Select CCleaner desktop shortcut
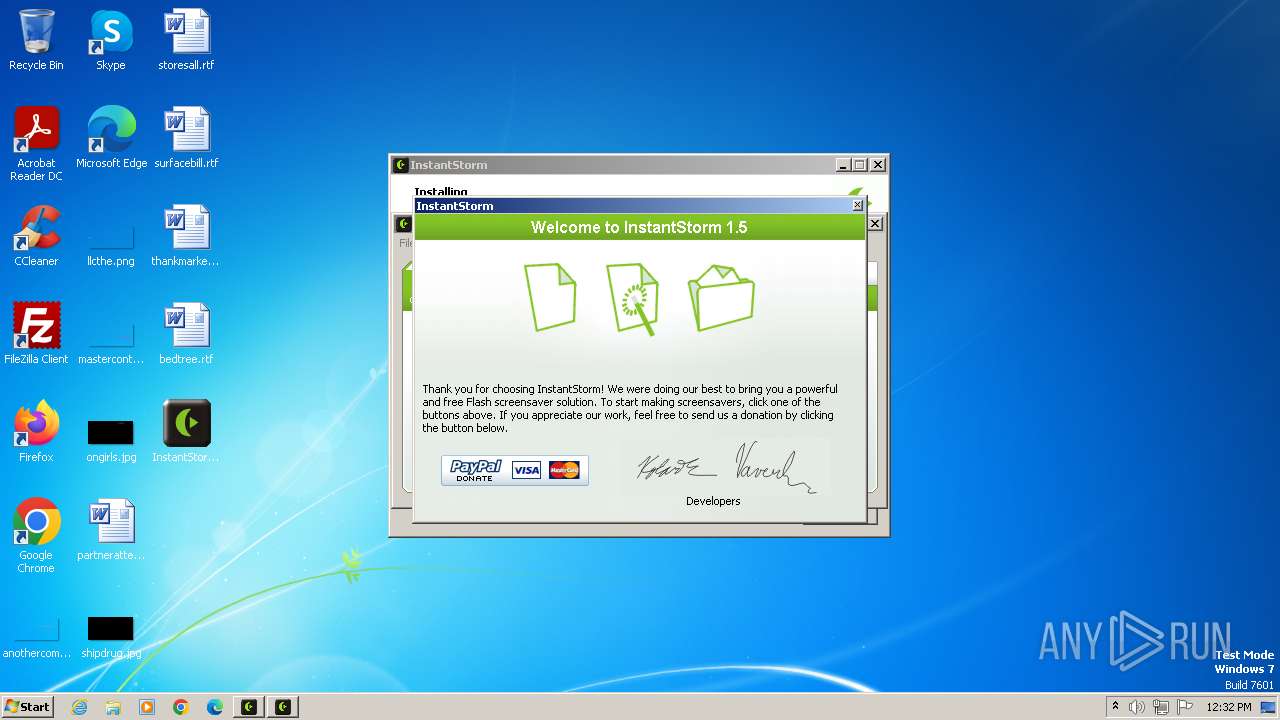The image size is (1280, 720). [36, 236]
